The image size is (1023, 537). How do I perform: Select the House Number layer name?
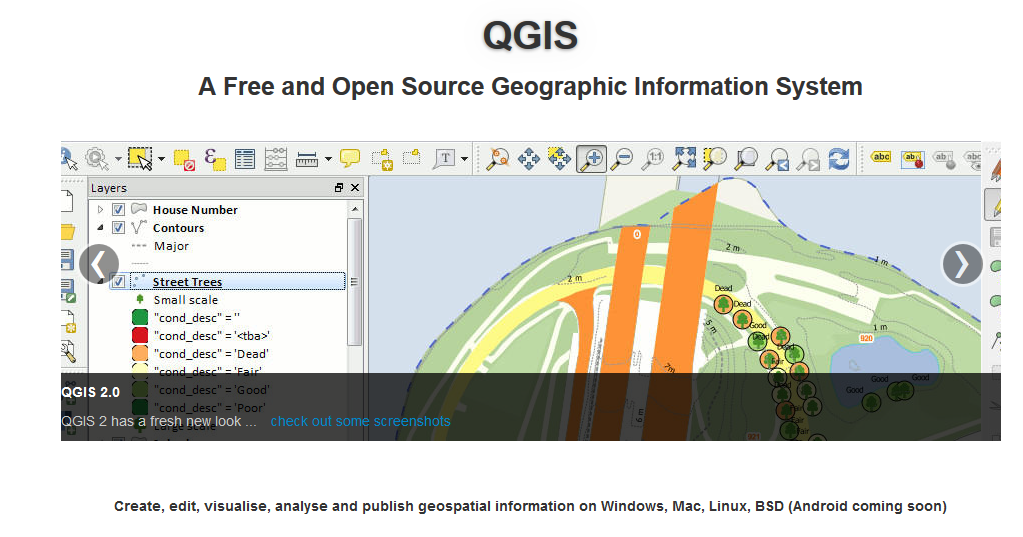tap(195, 210)
